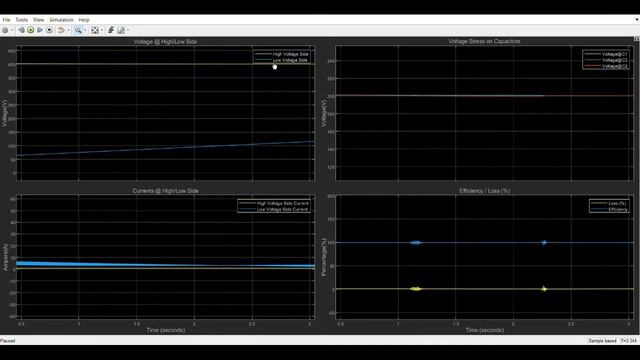Image resolution: width=640 pixels, height=360 pixels.
Task: Click the 'Efficiency / Loss (%)' plot title
Action: coord(484,191)
